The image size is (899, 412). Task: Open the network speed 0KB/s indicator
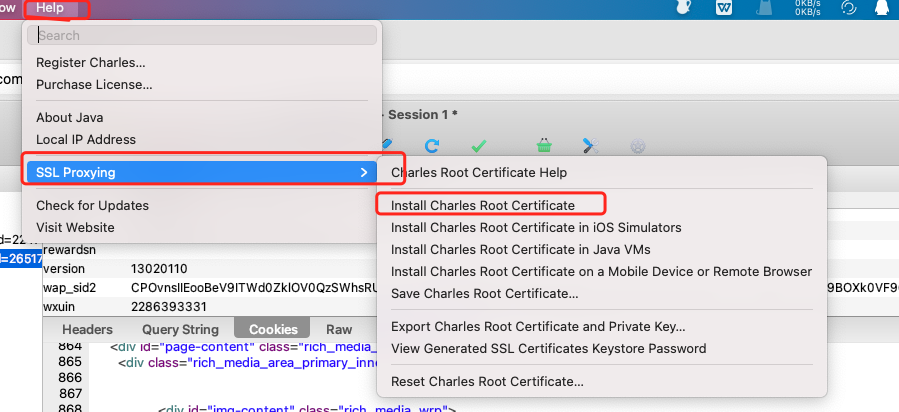[x=807, y=7]
